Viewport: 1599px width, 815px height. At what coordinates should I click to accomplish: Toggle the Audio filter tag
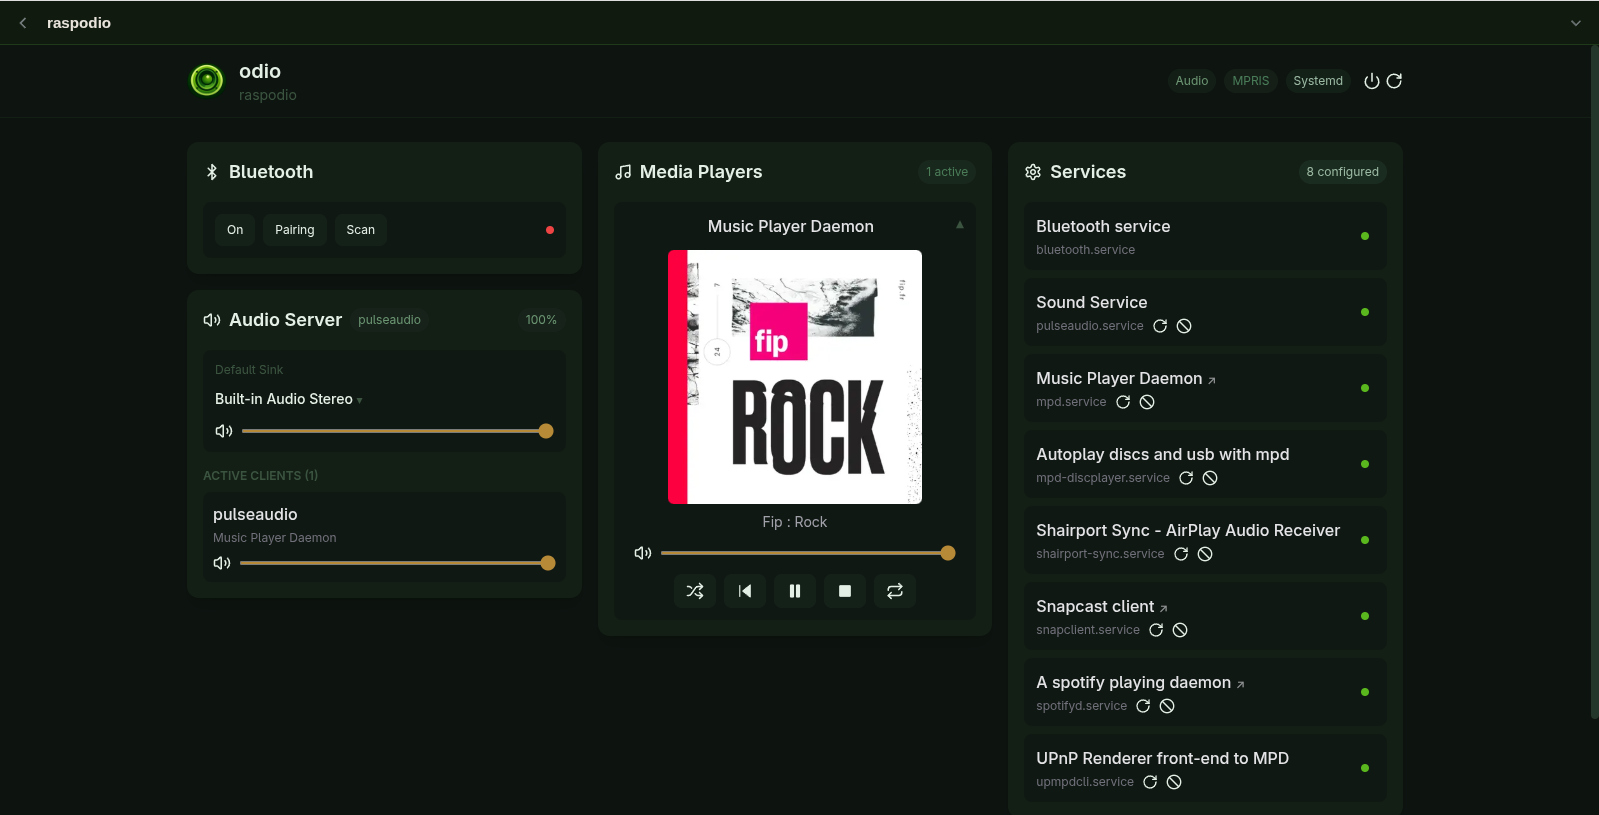coord(1191,81)
